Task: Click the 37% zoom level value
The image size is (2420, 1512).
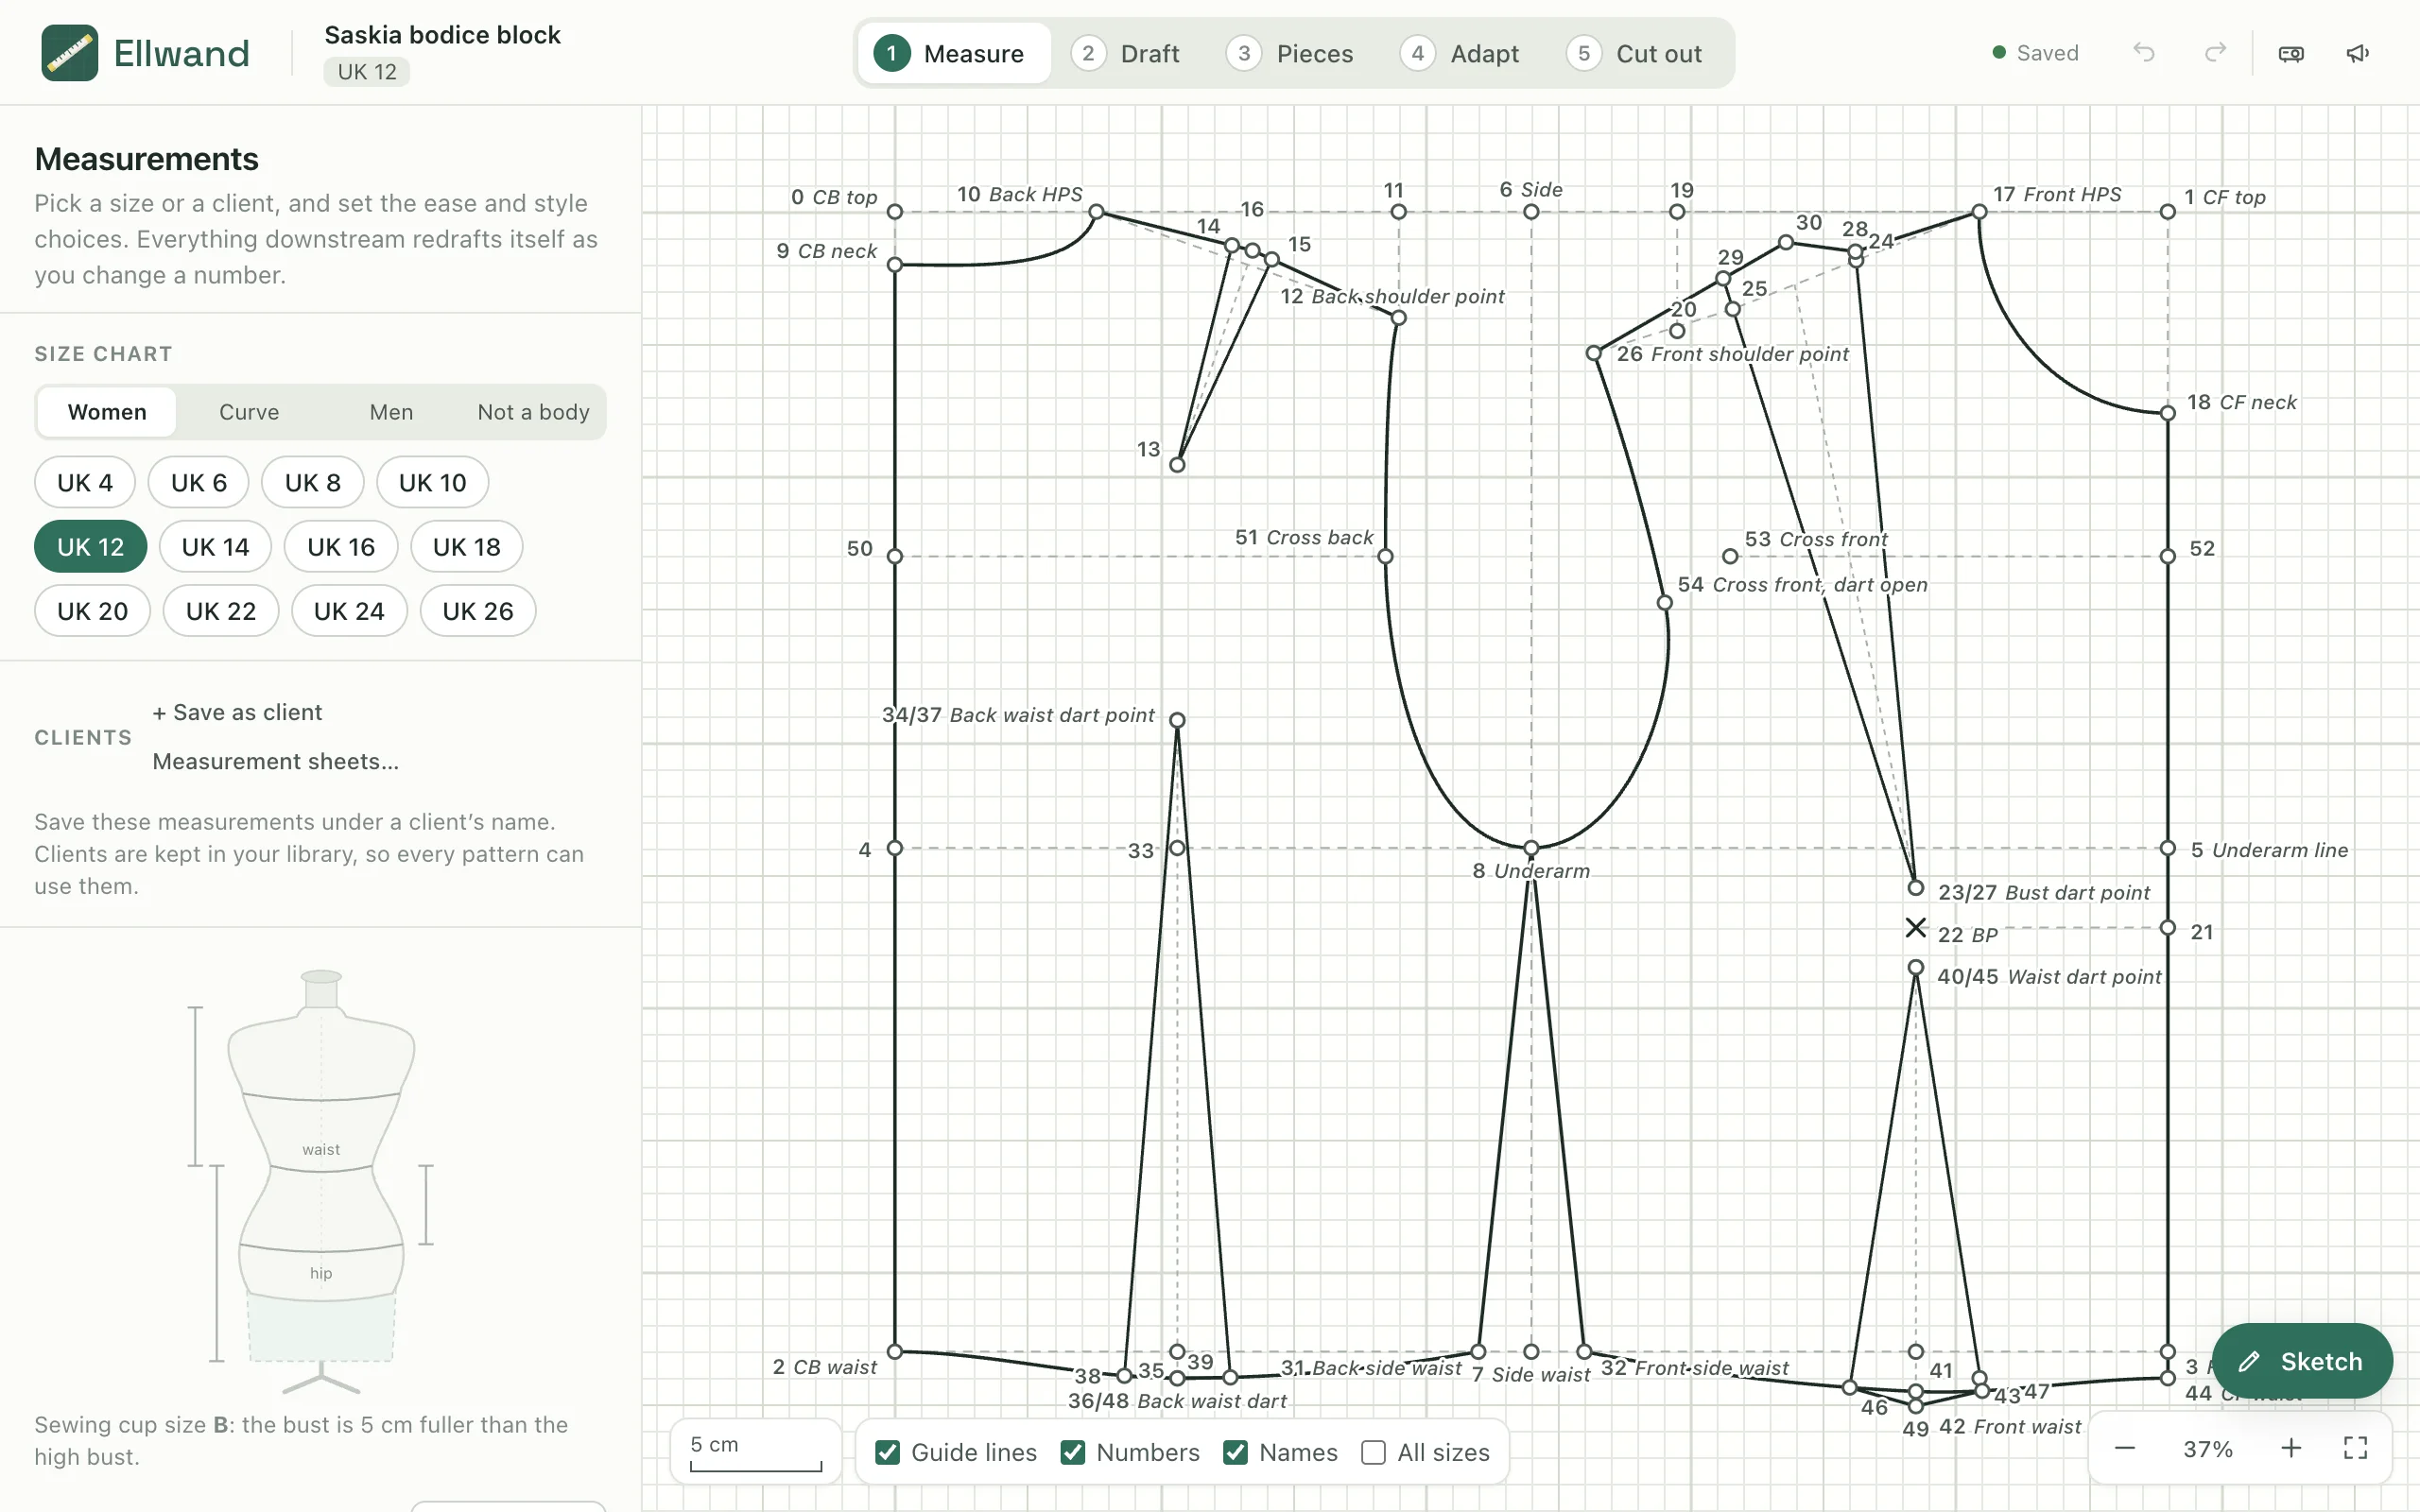Action: pyautogui.click(x=2208, y=1448)
